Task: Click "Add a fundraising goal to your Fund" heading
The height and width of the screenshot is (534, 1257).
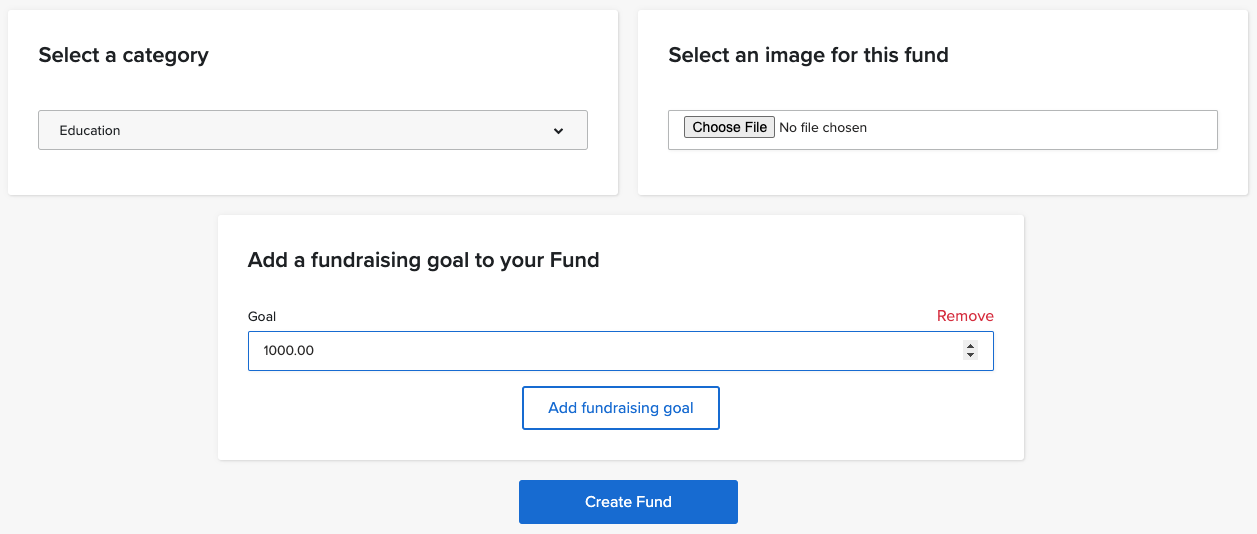Action: tap(423, 261)
